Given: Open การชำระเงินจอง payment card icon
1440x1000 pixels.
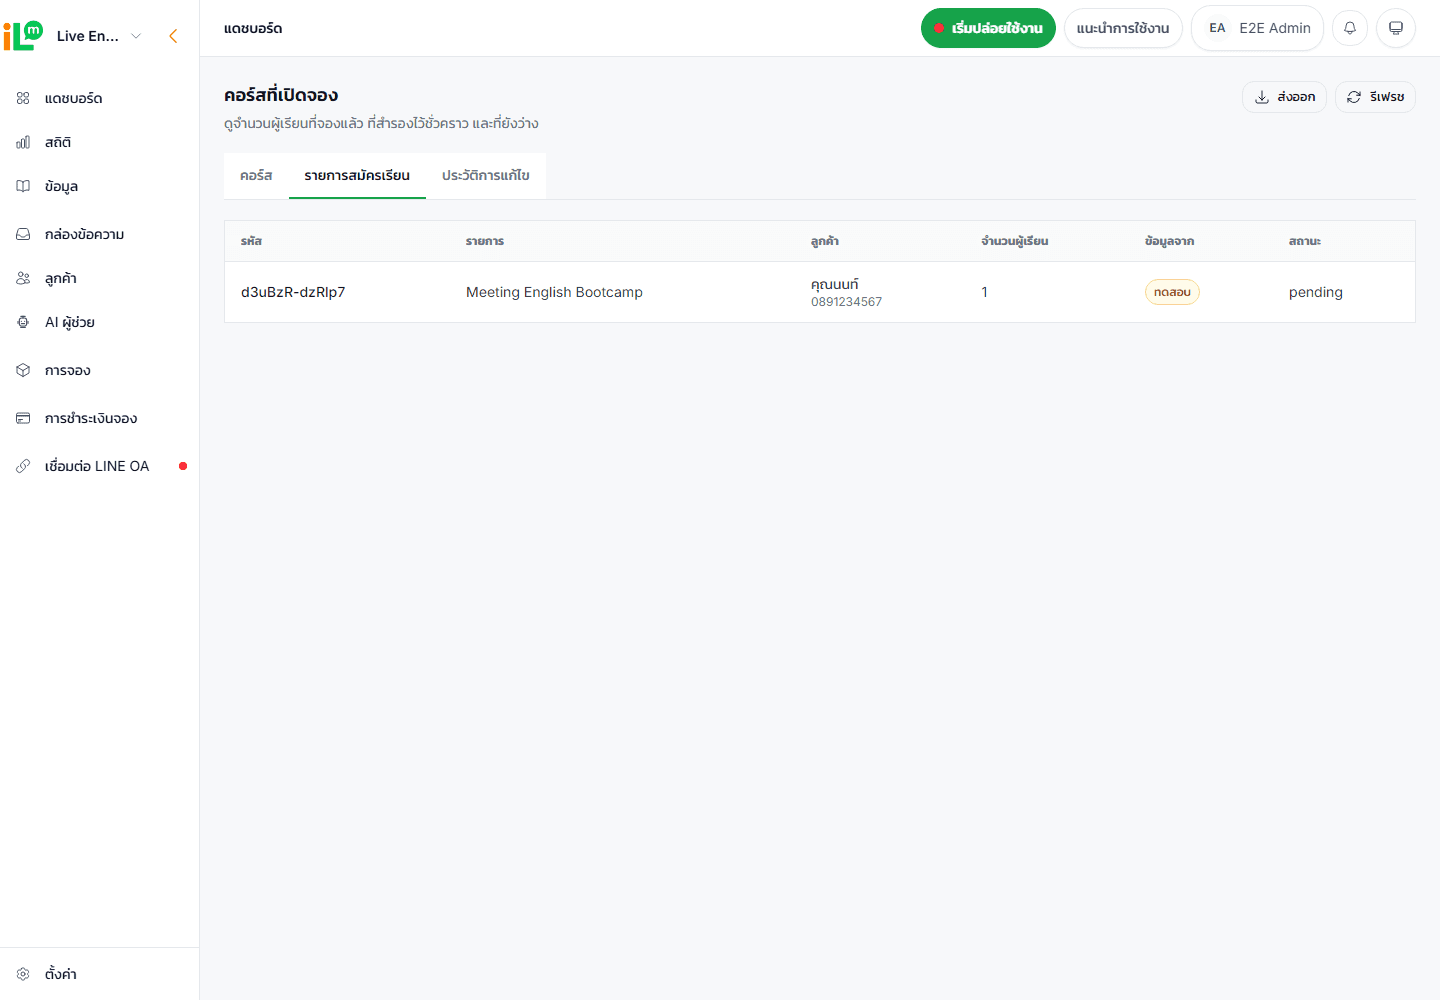Looking at the screenshot, I should click(23, 418).
